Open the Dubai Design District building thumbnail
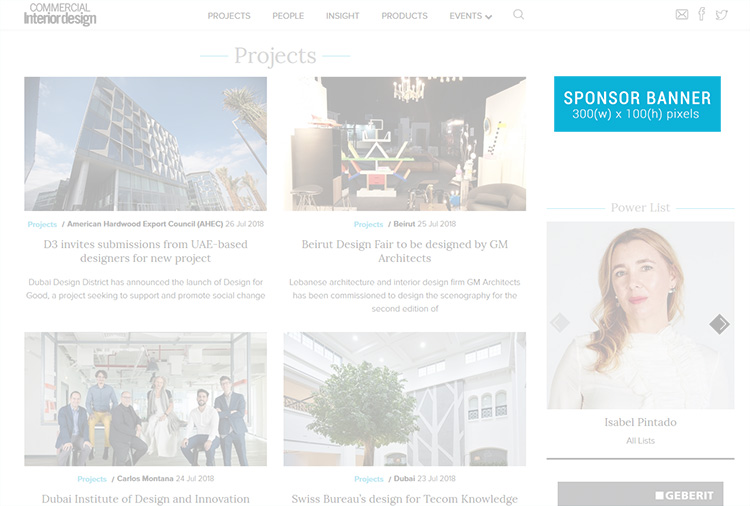Image resolution: width=750 pixels, height=506 pixels. (145, 144)
